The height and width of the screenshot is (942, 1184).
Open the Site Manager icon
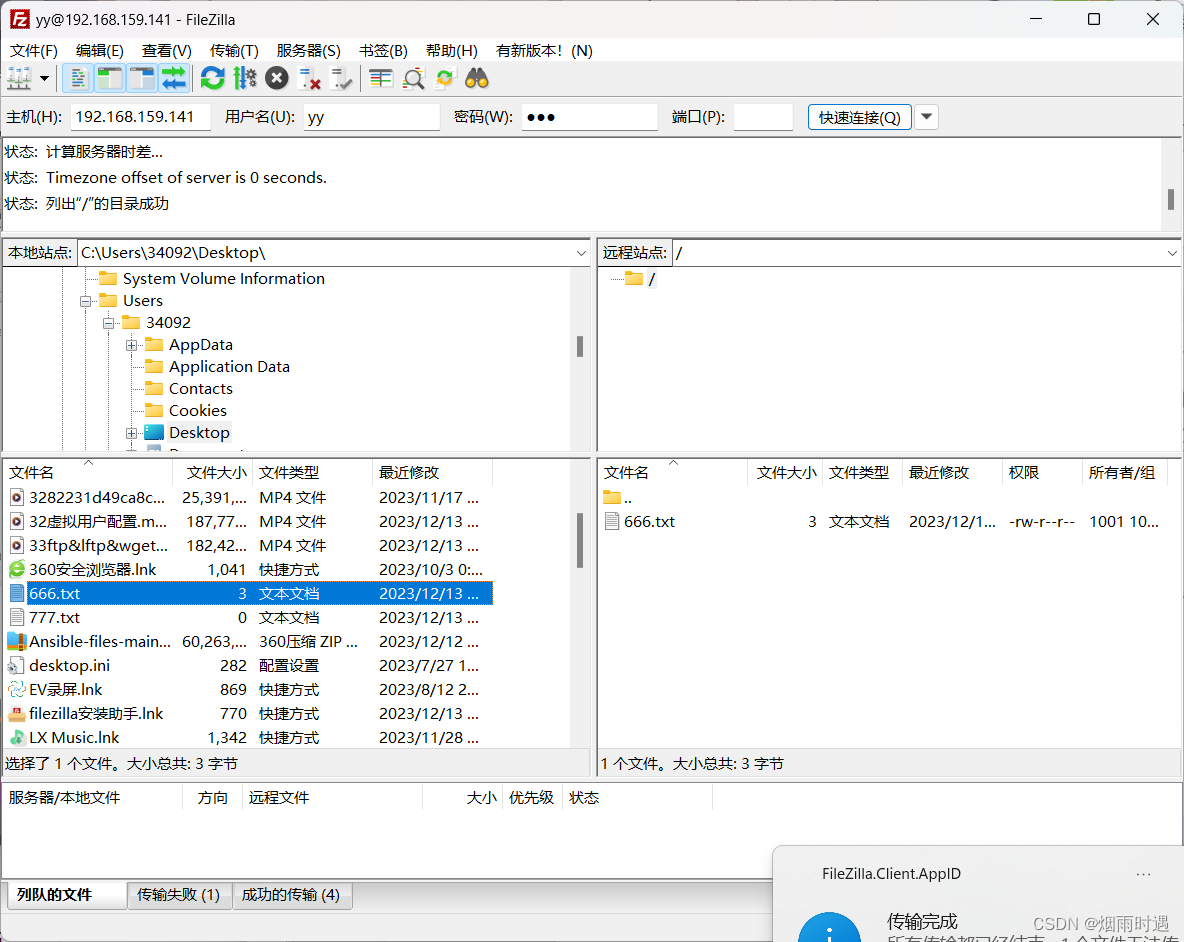[x=19, y=78]
